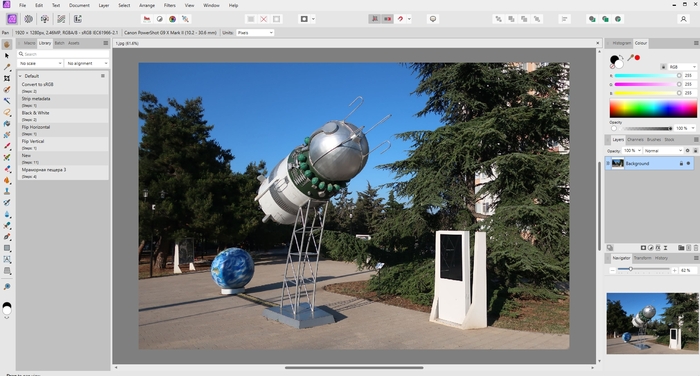This screenshot has width=700, height=376.
Task: Apply Auto Levels from toolbar
Action: coord(147,19)
